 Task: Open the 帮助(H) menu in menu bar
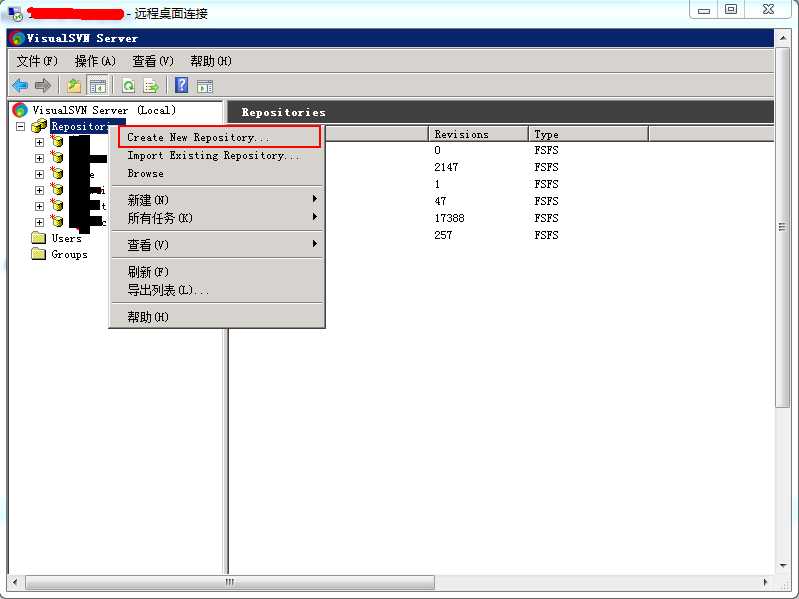coord(210,61)
